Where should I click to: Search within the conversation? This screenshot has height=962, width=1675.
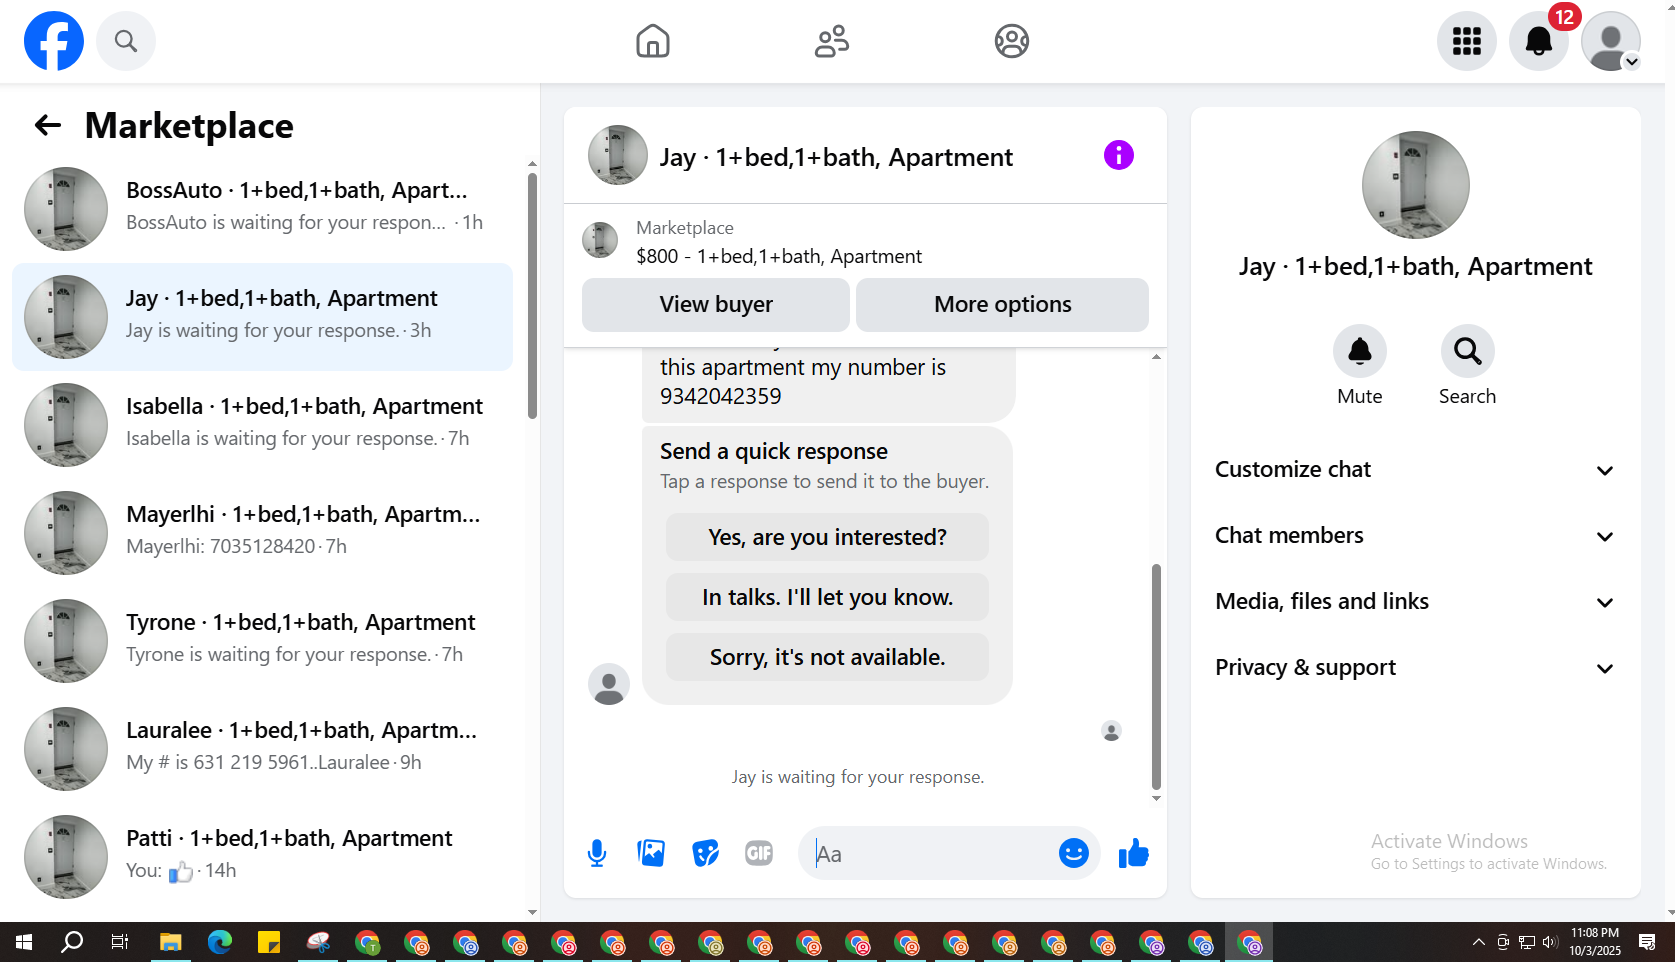[1468, 351]
